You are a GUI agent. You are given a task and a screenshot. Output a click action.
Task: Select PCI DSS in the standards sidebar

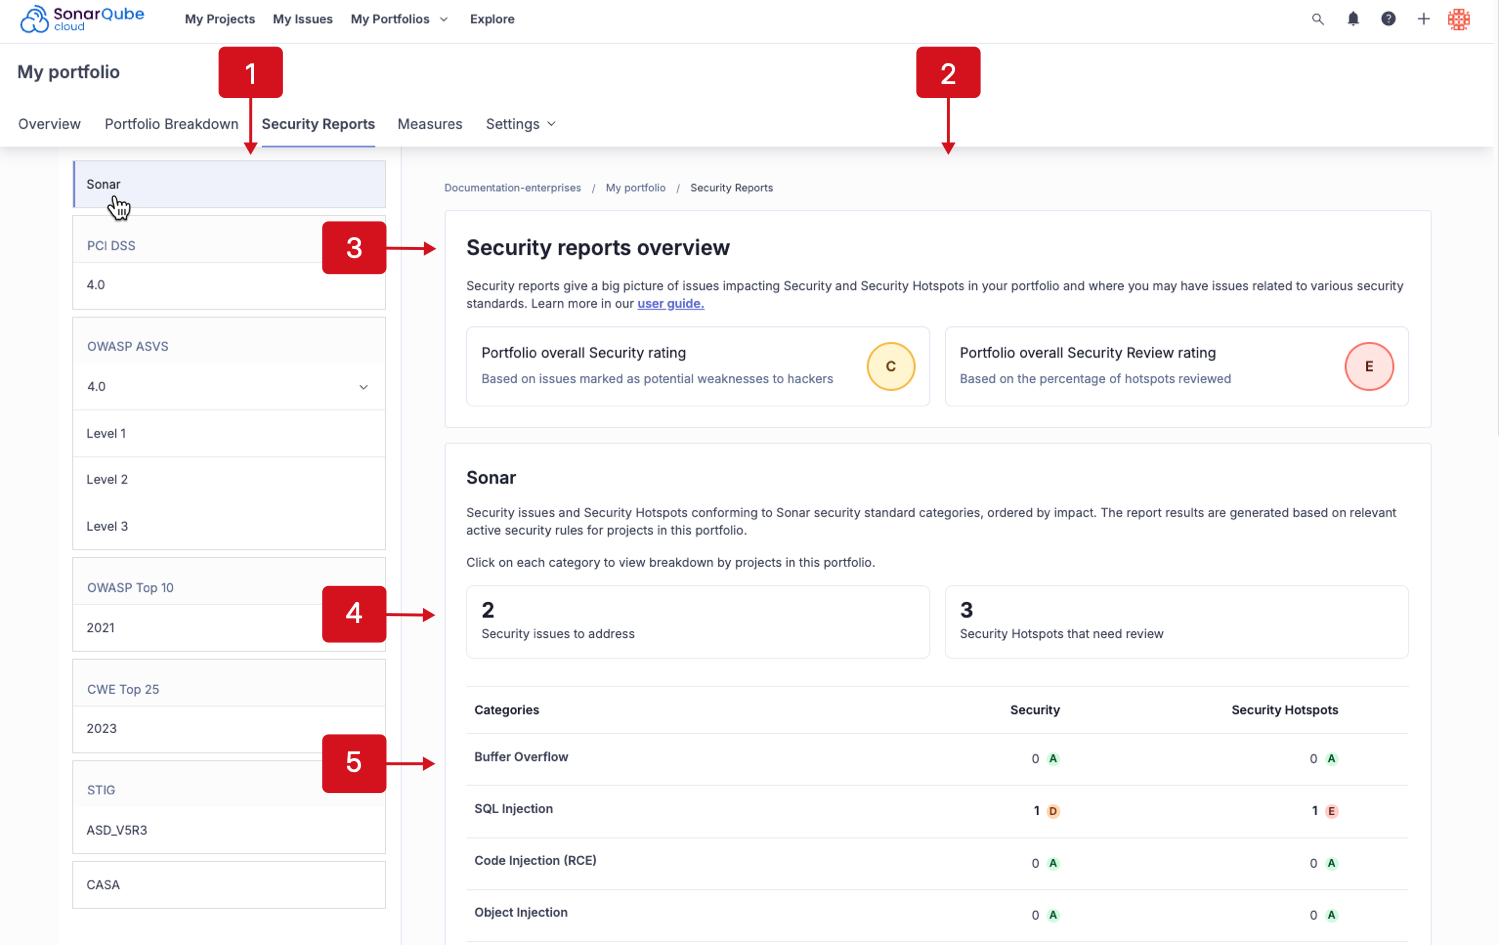110,245
